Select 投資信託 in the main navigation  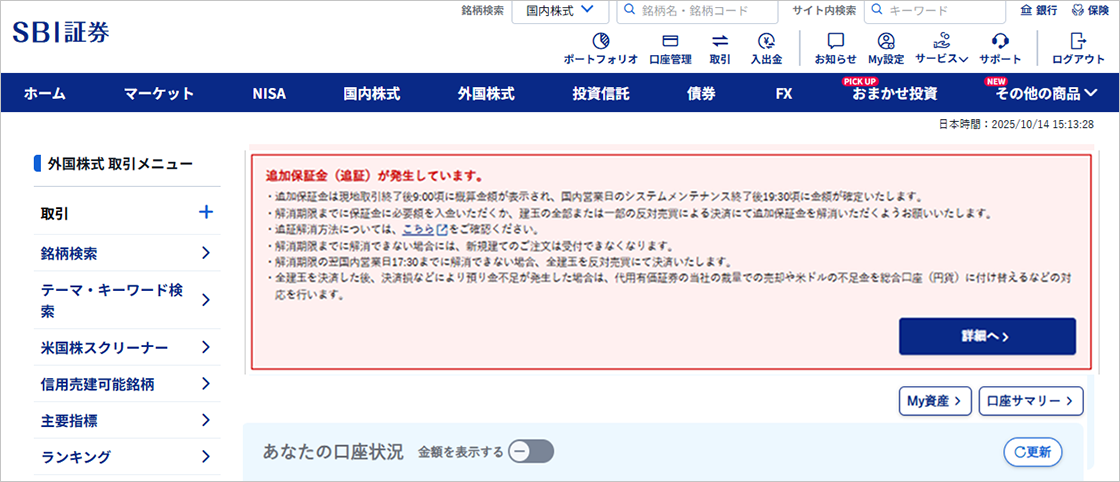(x=600, y=94)
